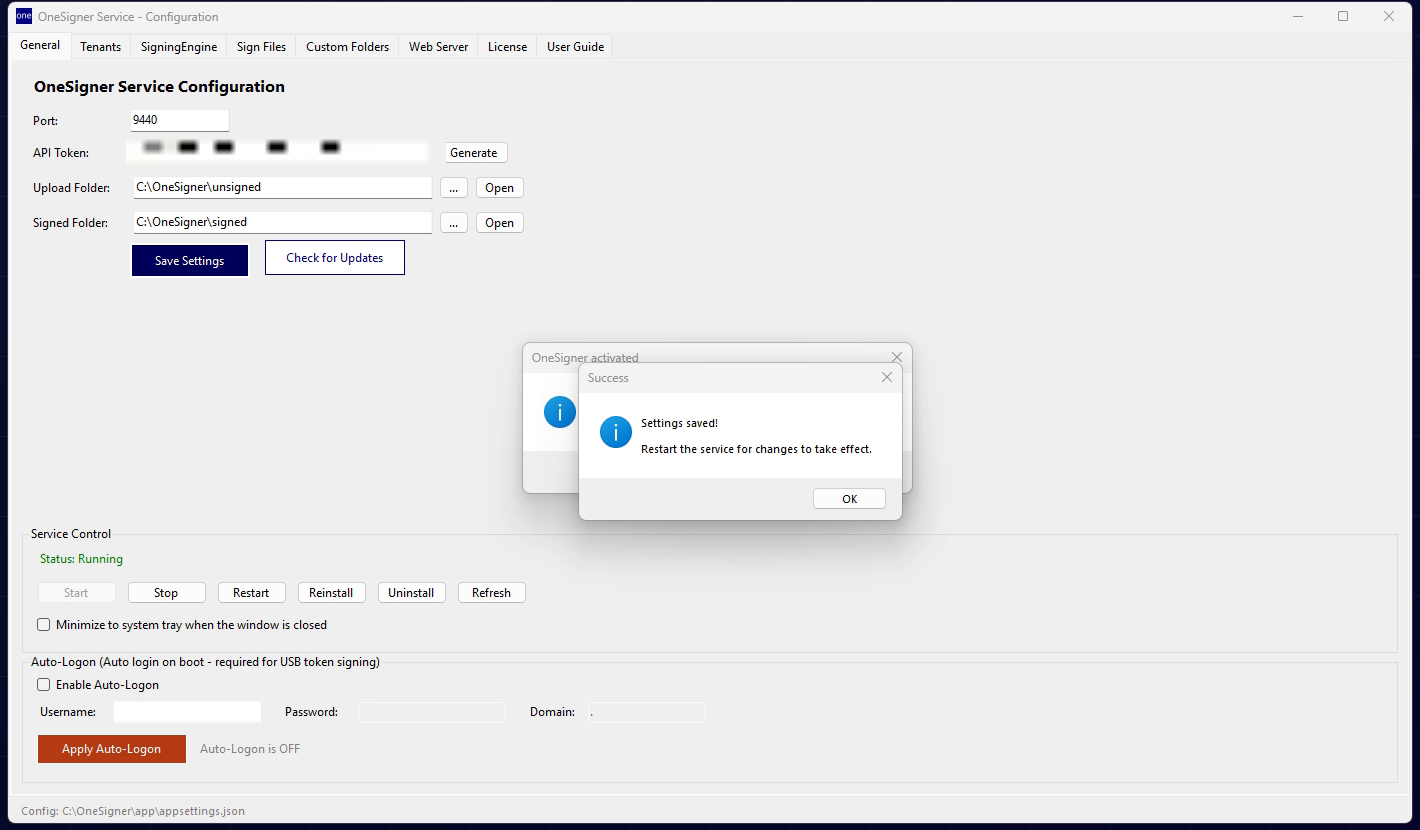This screenshot has width=1420, height=830.
Task: Reinstall the service
Action: (331, 593)
